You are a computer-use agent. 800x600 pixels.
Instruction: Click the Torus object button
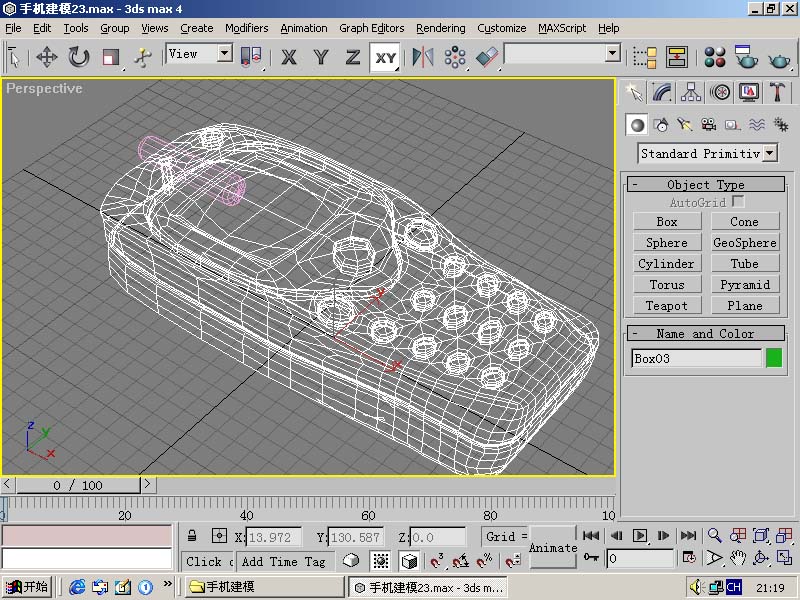[x=667, y=284]
